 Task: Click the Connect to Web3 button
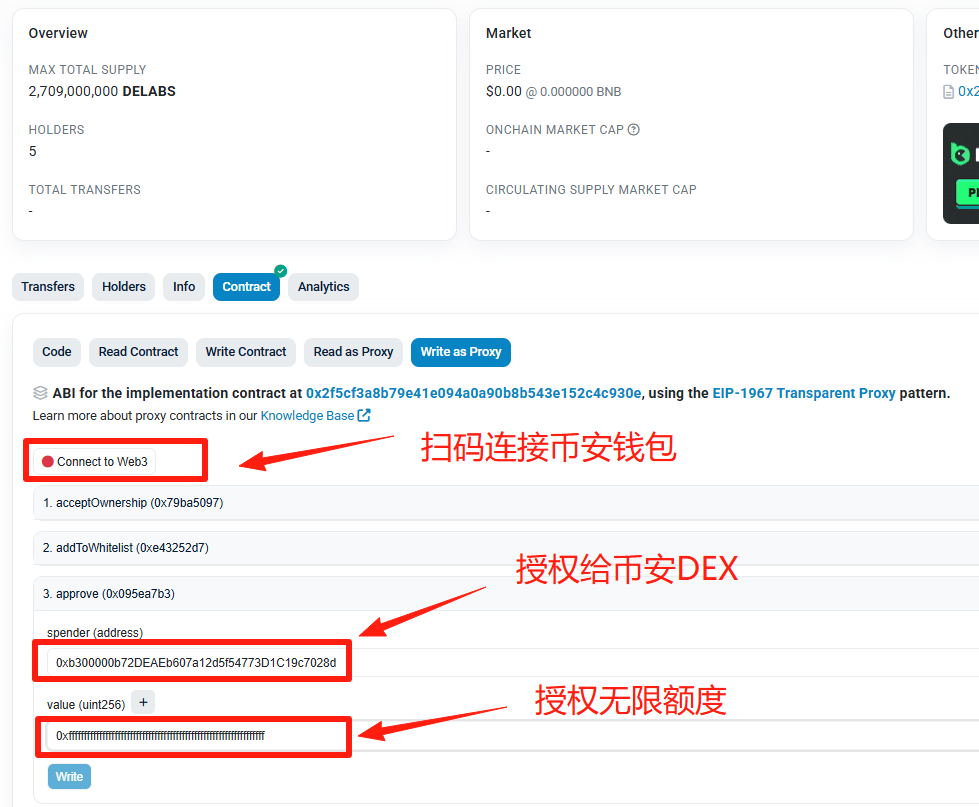click(95, 462)
